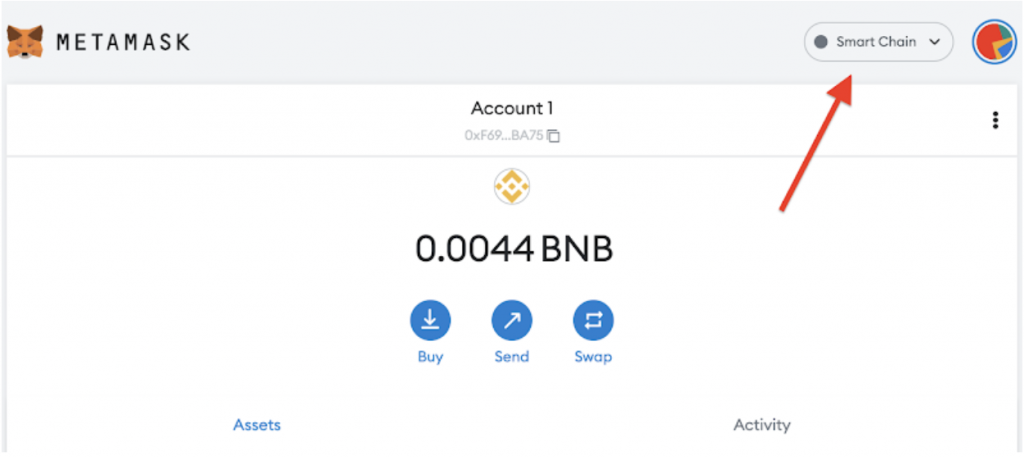Viewport: 1024px width, 458px height.
Task: Open the Smart Chain network dropdown
Action: click(878, 42)
